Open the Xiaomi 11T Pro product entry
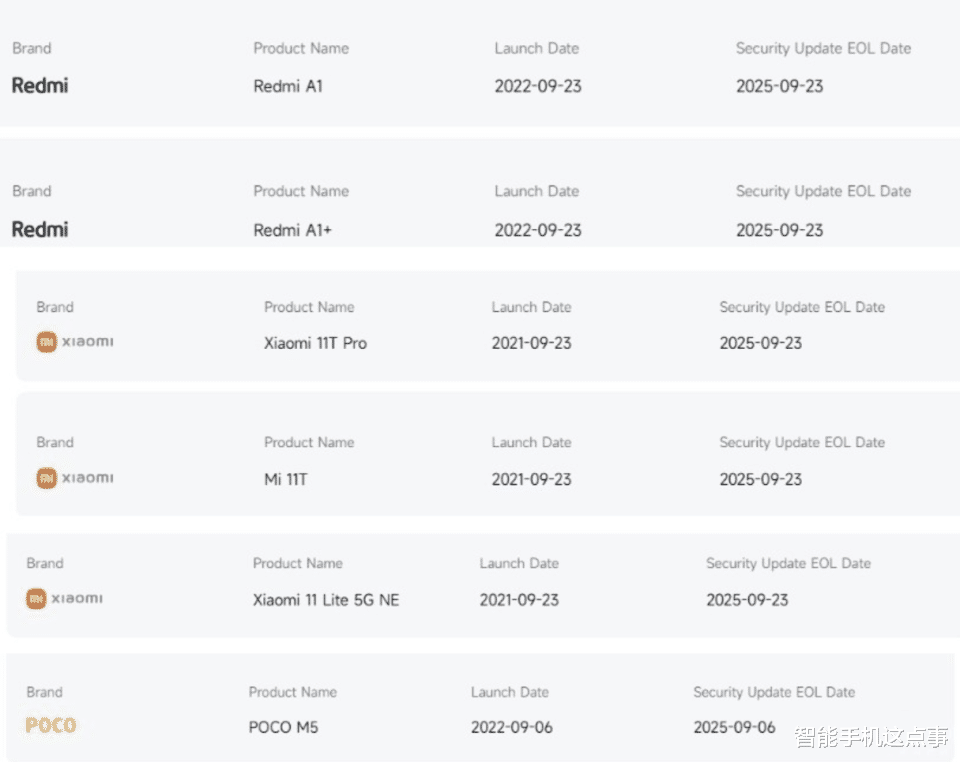960x762 pixels. (315, 343)
